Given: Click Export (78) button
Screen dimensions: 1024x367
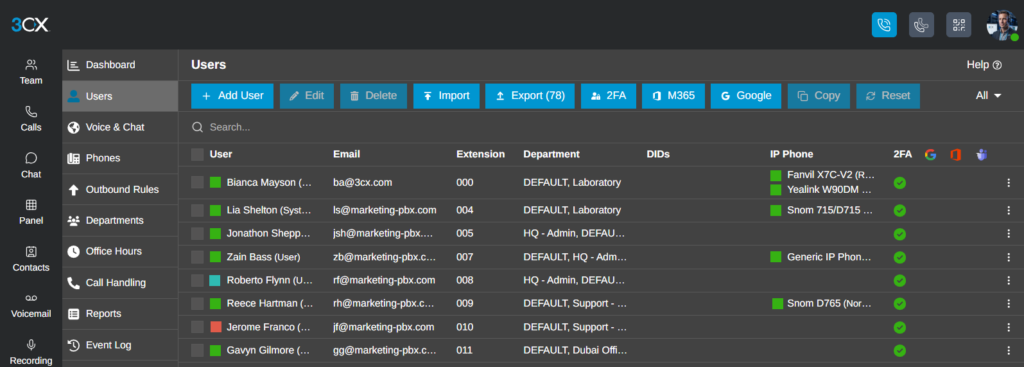Looking at the screenshot, I should tap(530, 96).
